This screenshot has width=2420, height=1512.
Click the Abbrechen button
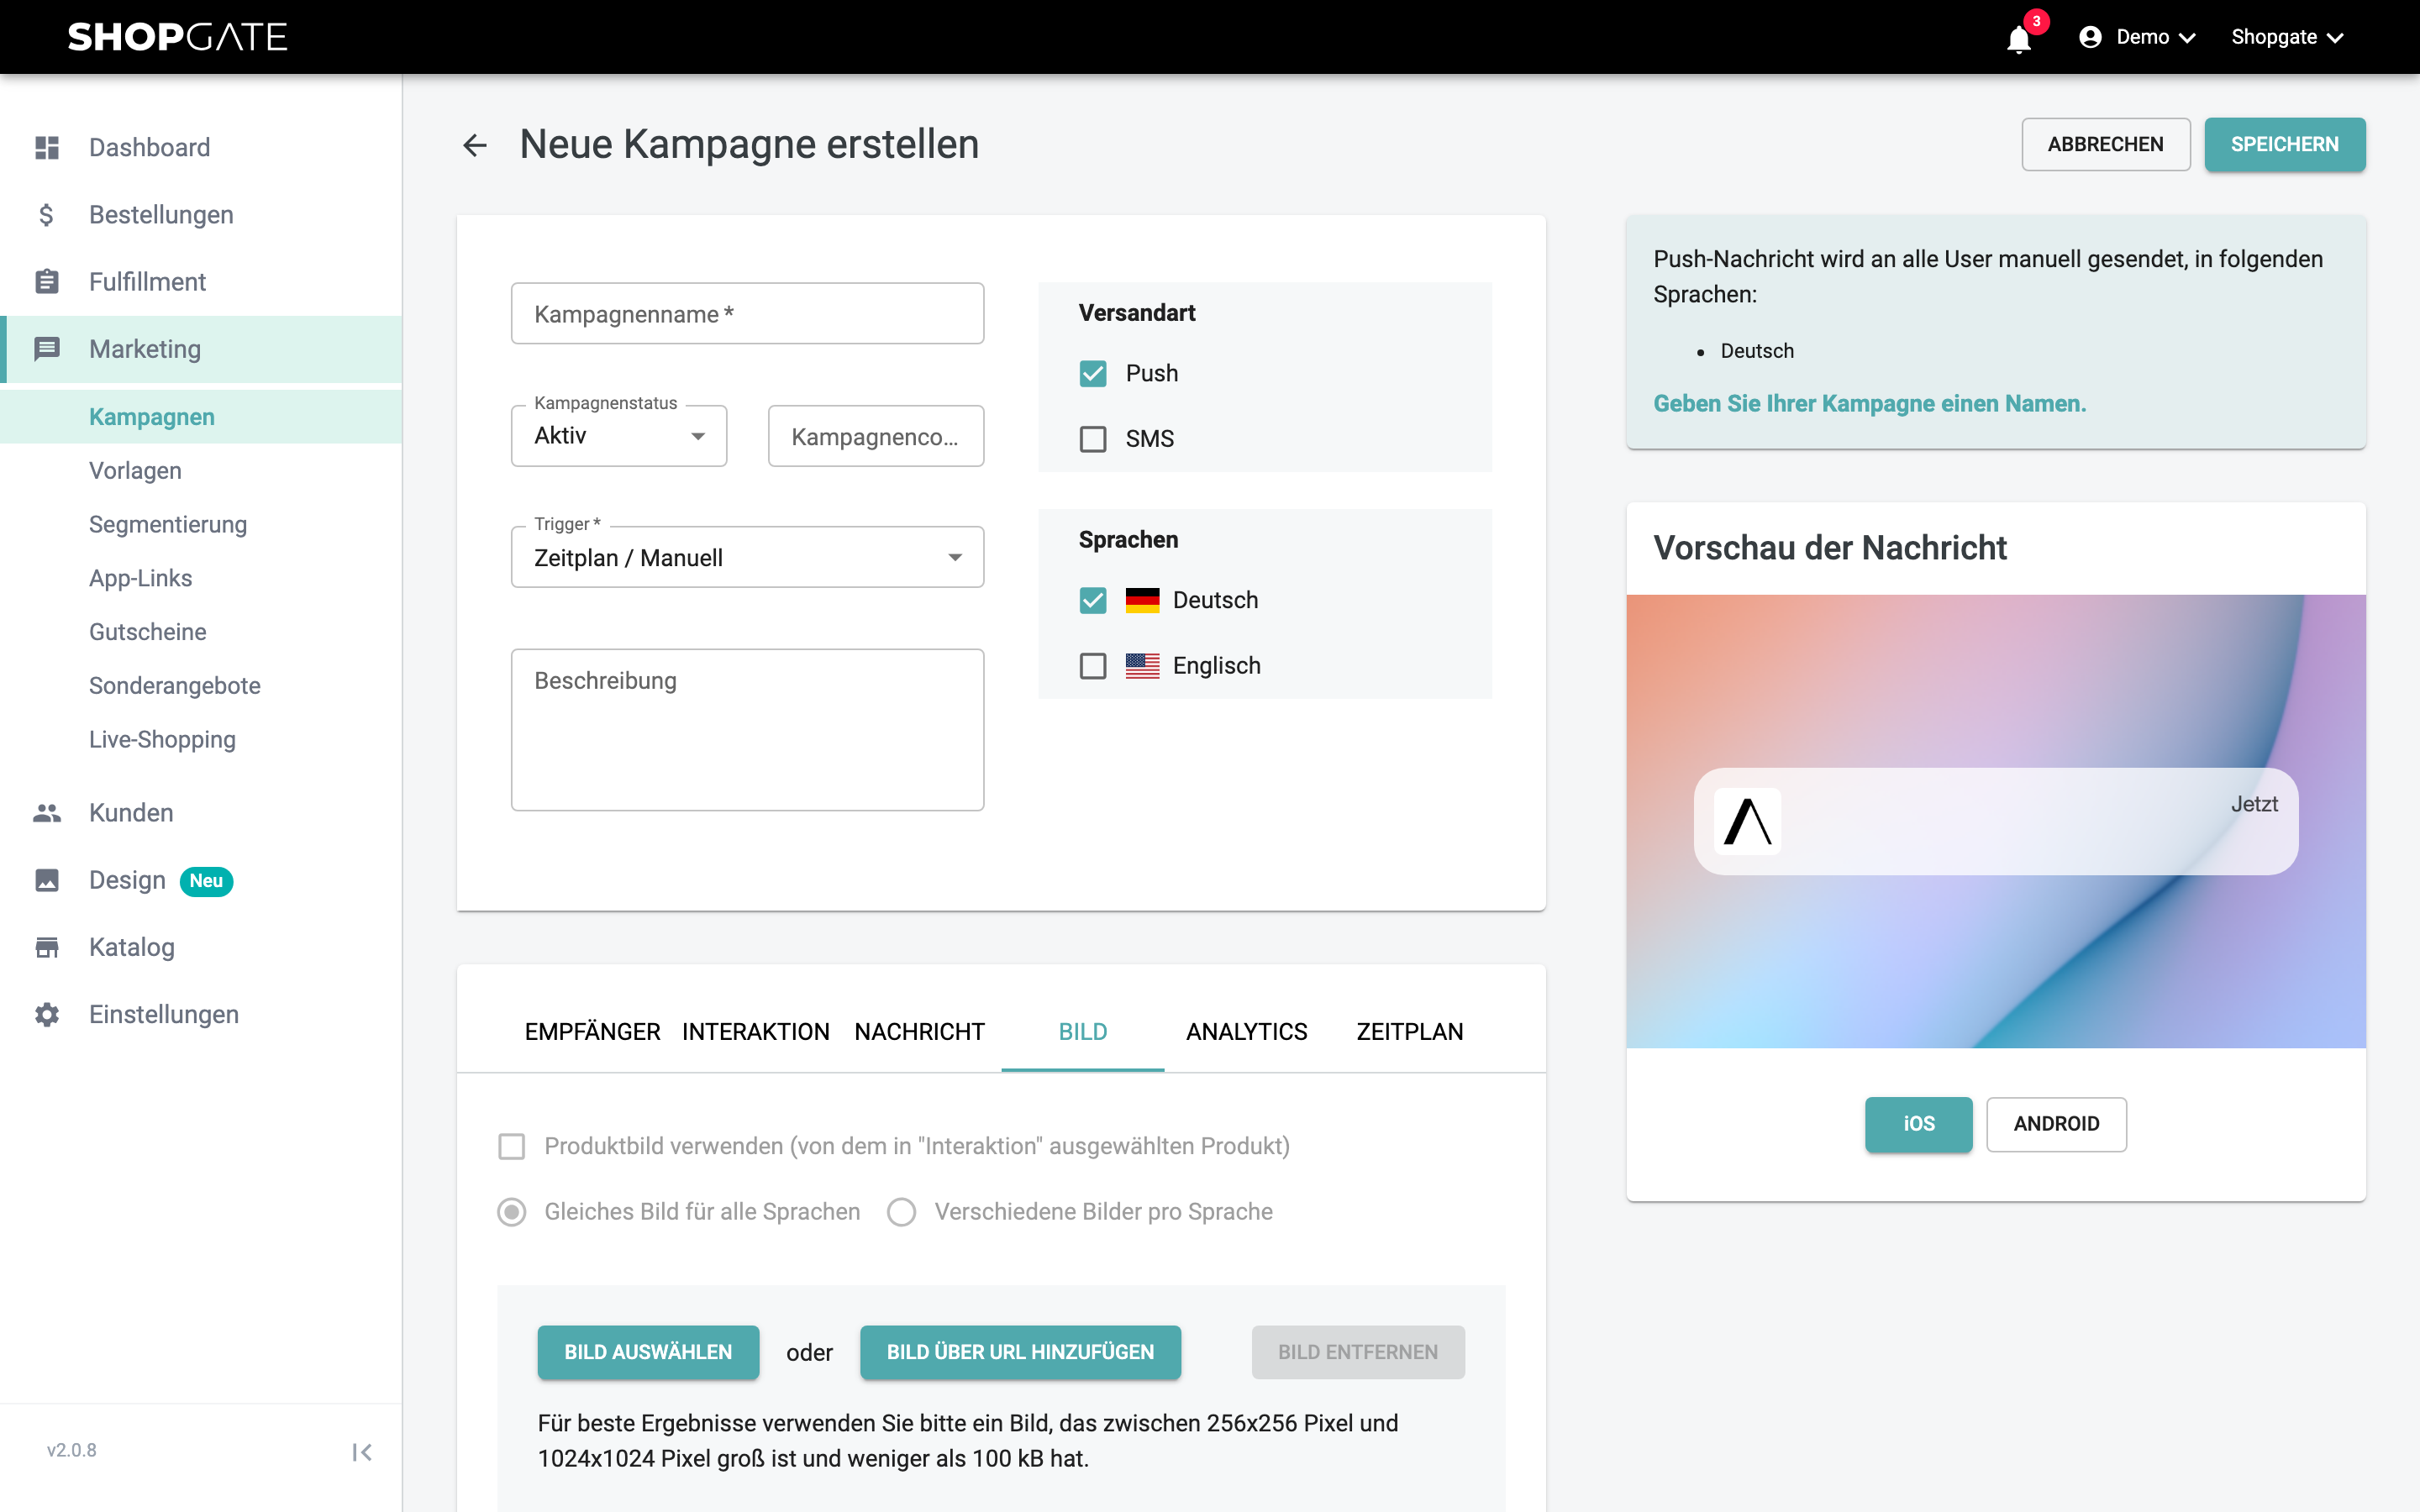[x=2105, y=145]
